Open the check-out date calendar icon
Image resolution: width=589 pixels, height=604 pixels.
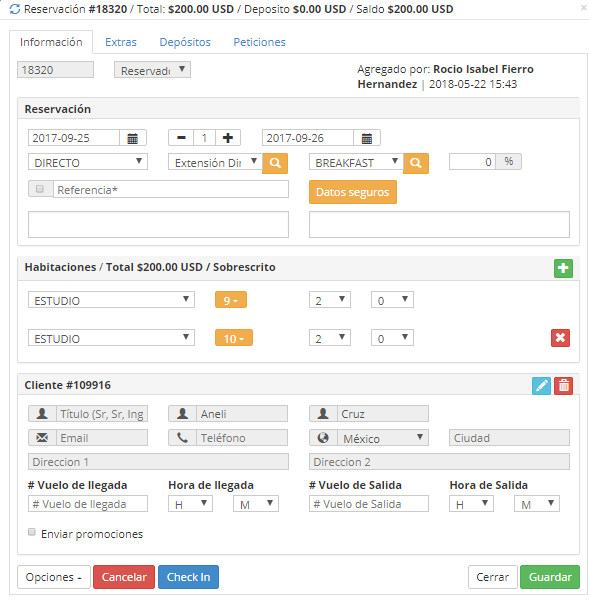367,138
